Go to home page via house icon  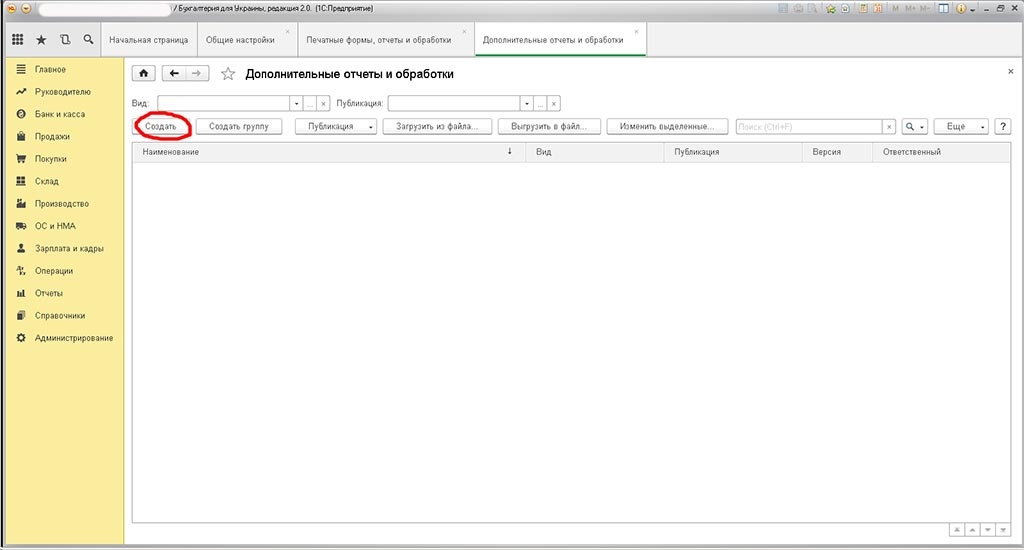pyautogui.click(x=144, y=74)
